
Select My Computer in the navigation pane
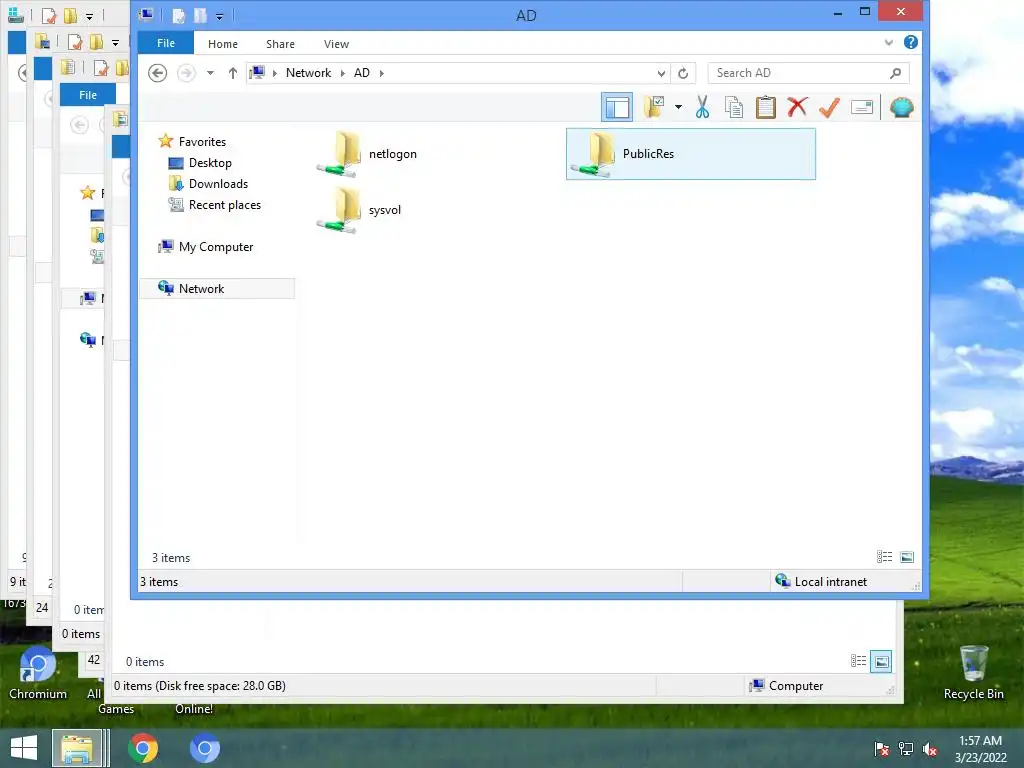tap(216, 247)
